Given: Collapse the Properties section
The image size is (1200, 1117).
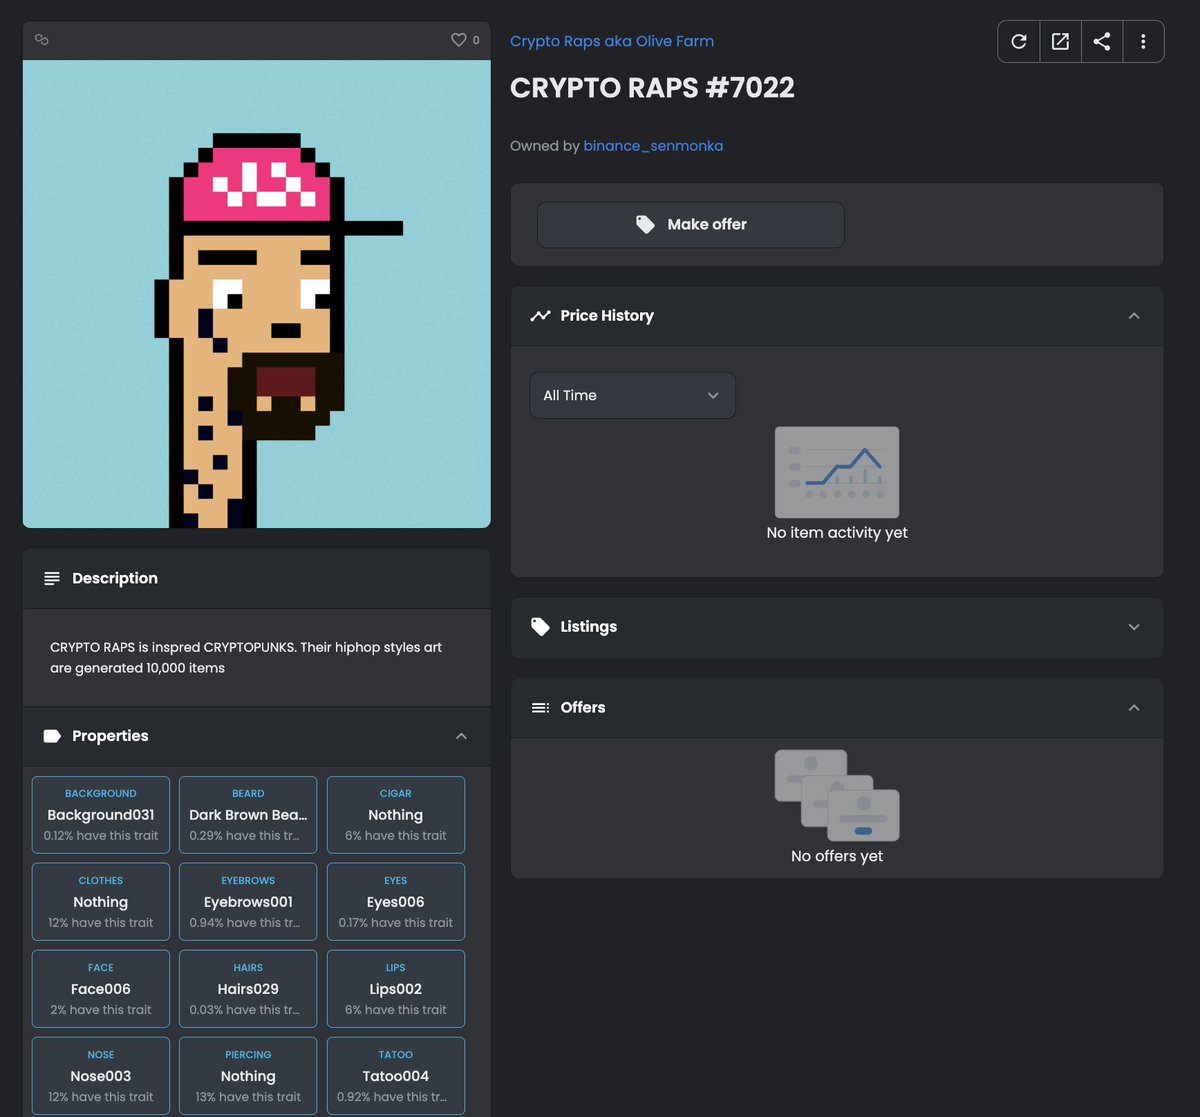Looking at the screenshot, I should tap(461, 736).
